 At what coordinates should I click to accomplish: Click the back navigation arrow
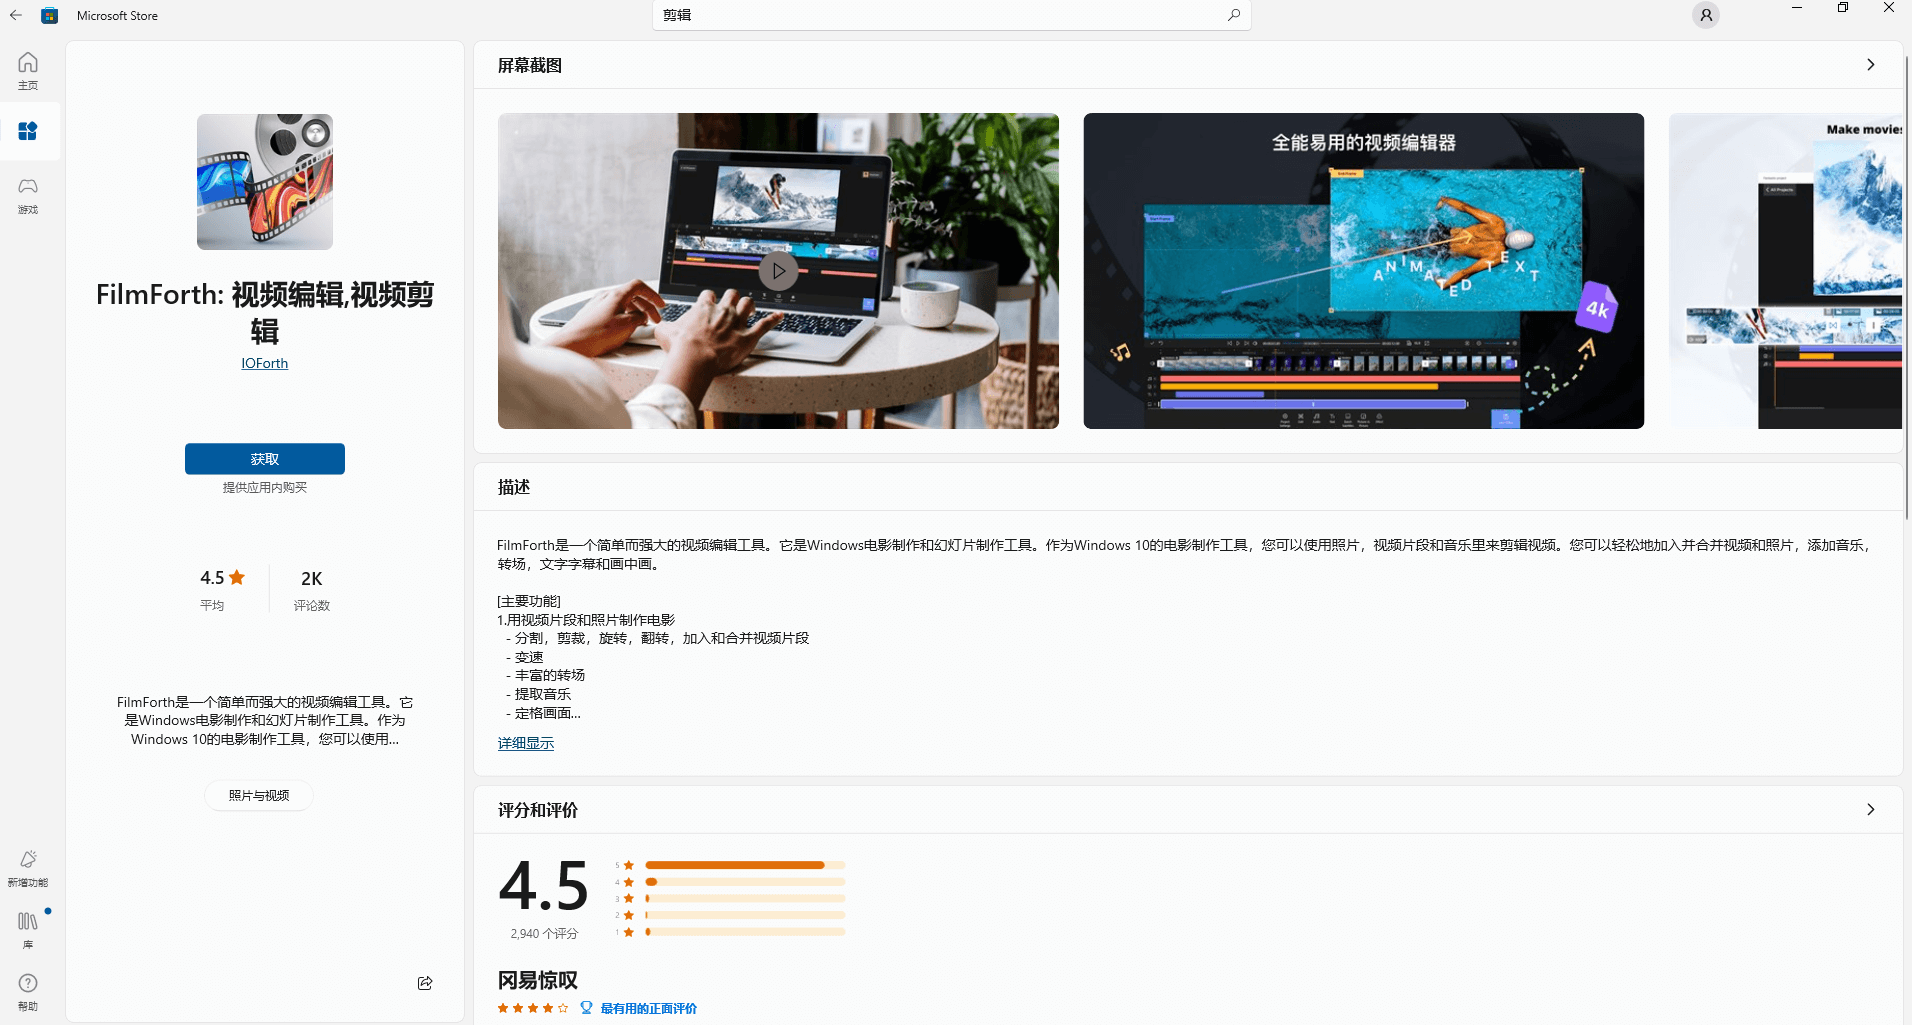click(x=15, y=15)
